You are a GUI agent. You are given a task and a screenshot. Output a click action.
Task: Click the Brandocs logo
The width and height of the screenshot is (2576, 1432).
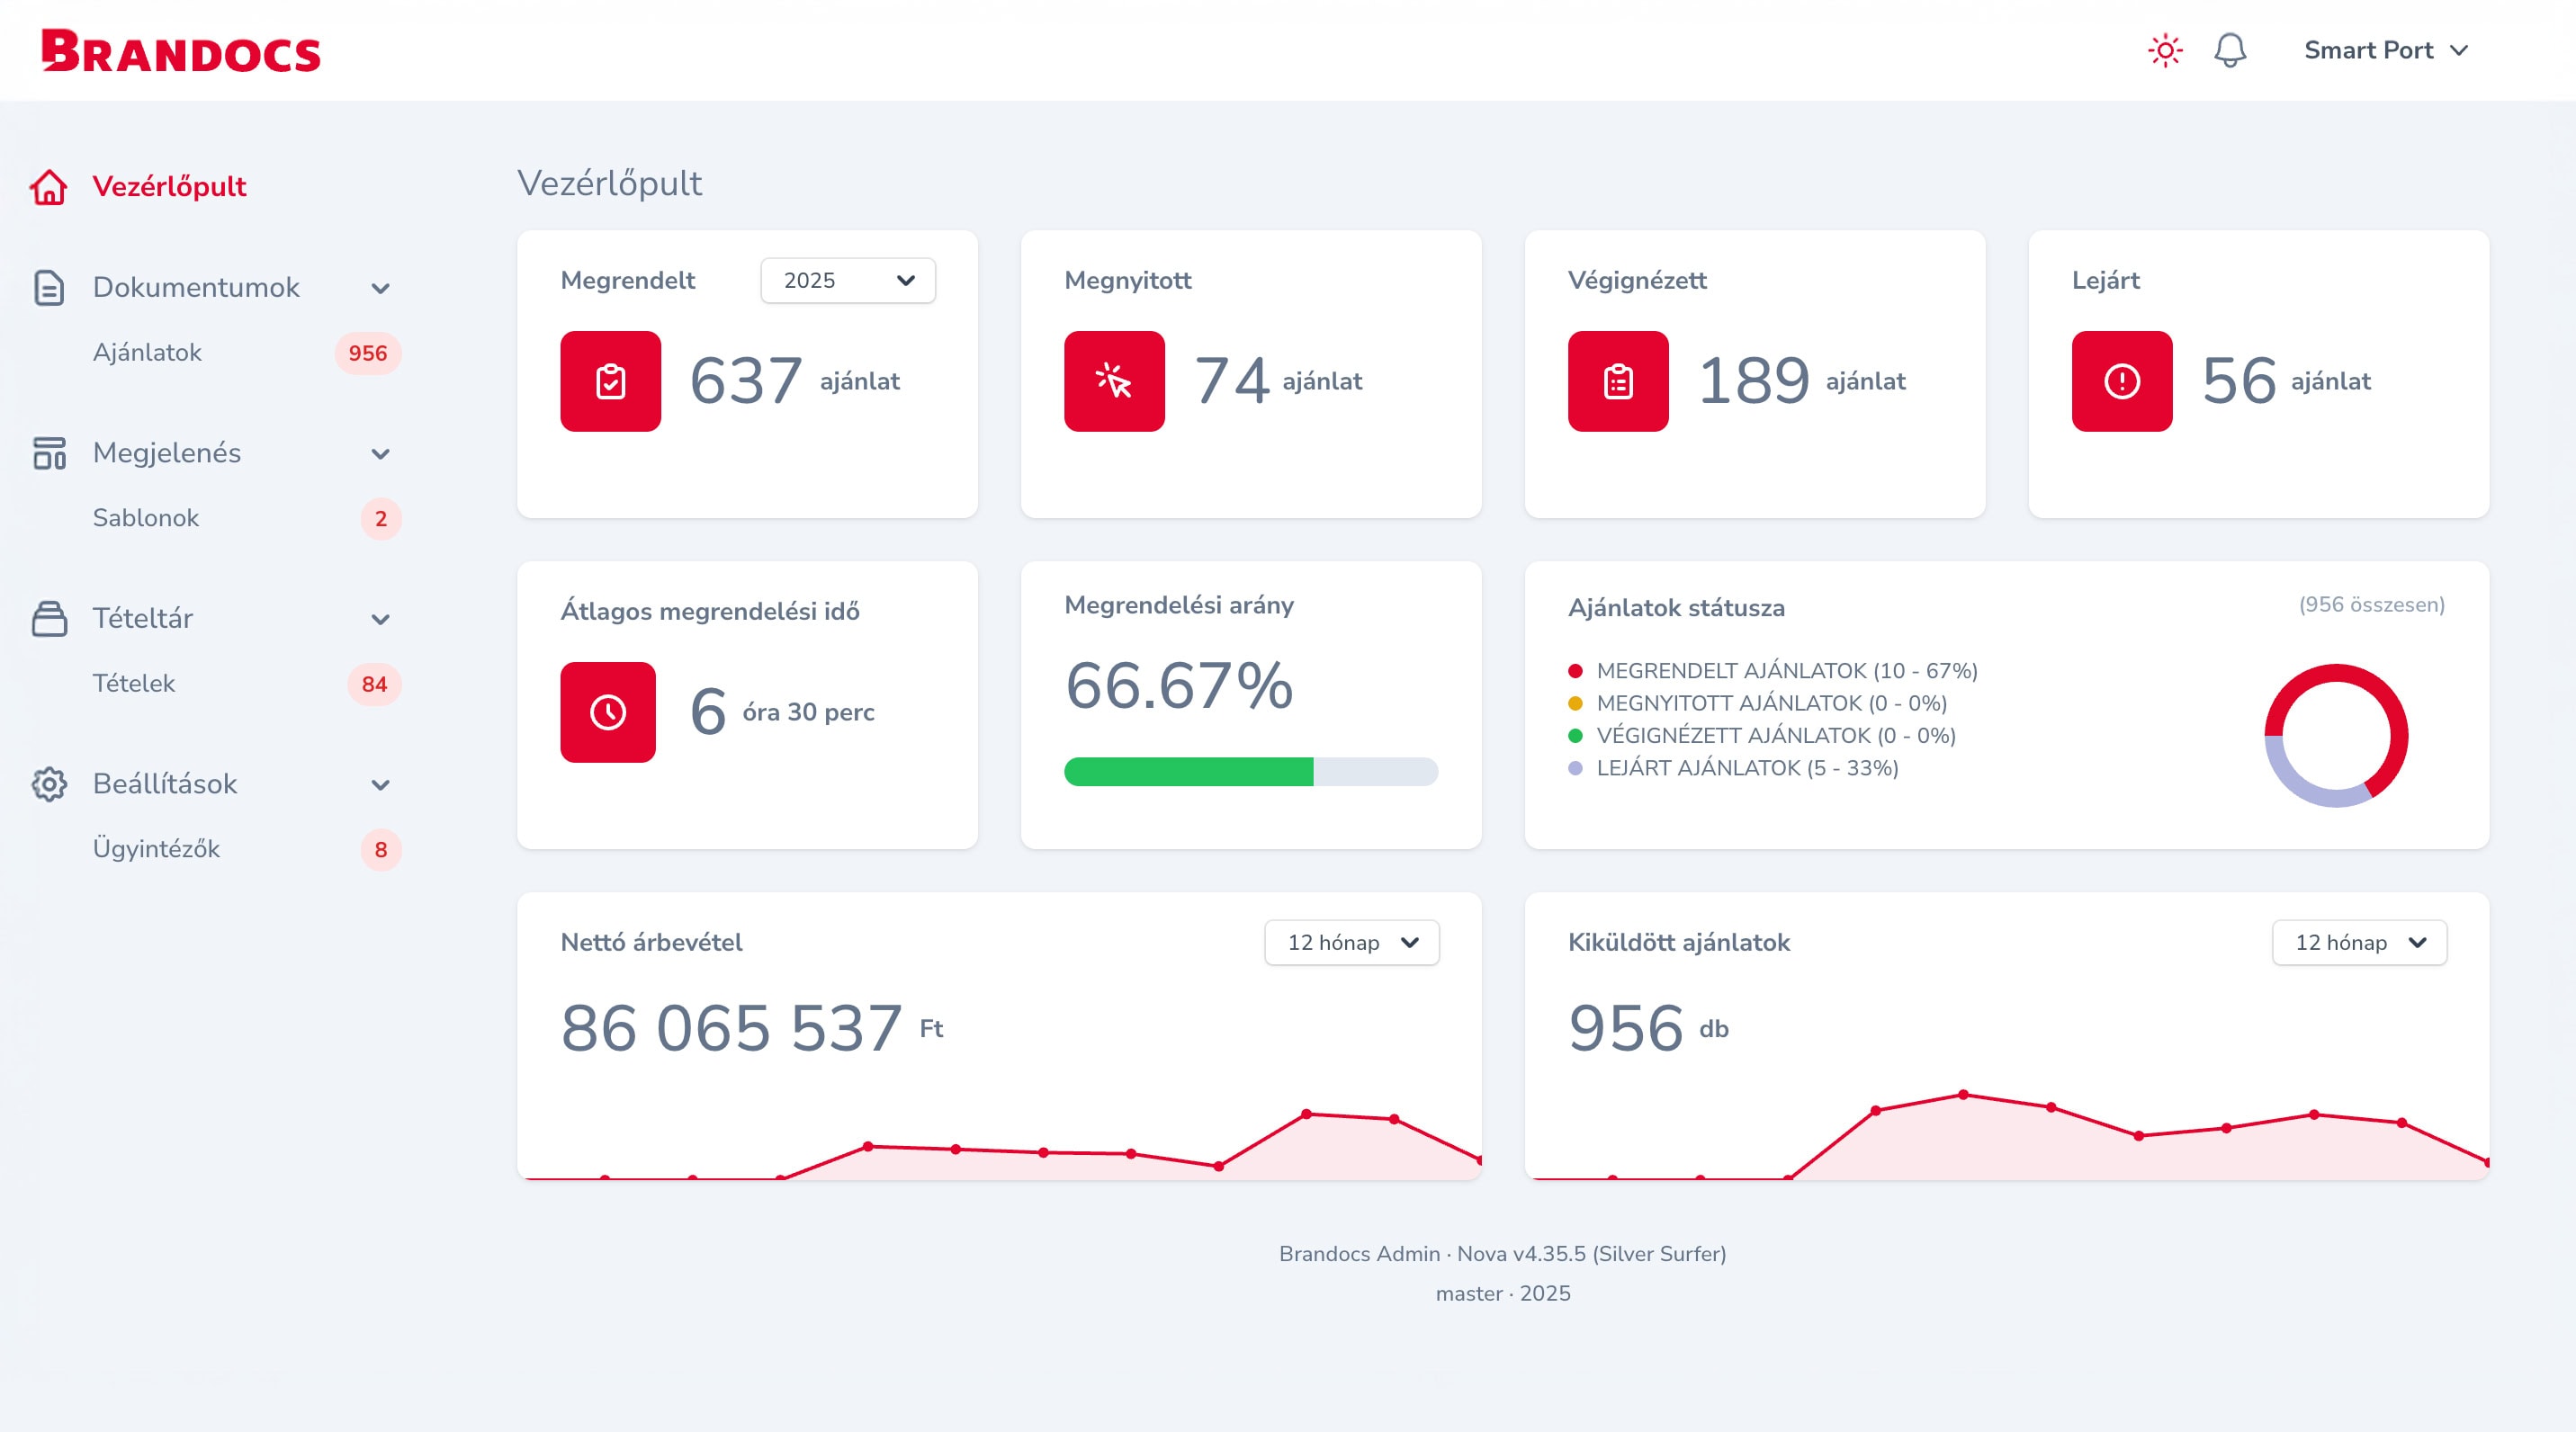click(x=181, y=51)
